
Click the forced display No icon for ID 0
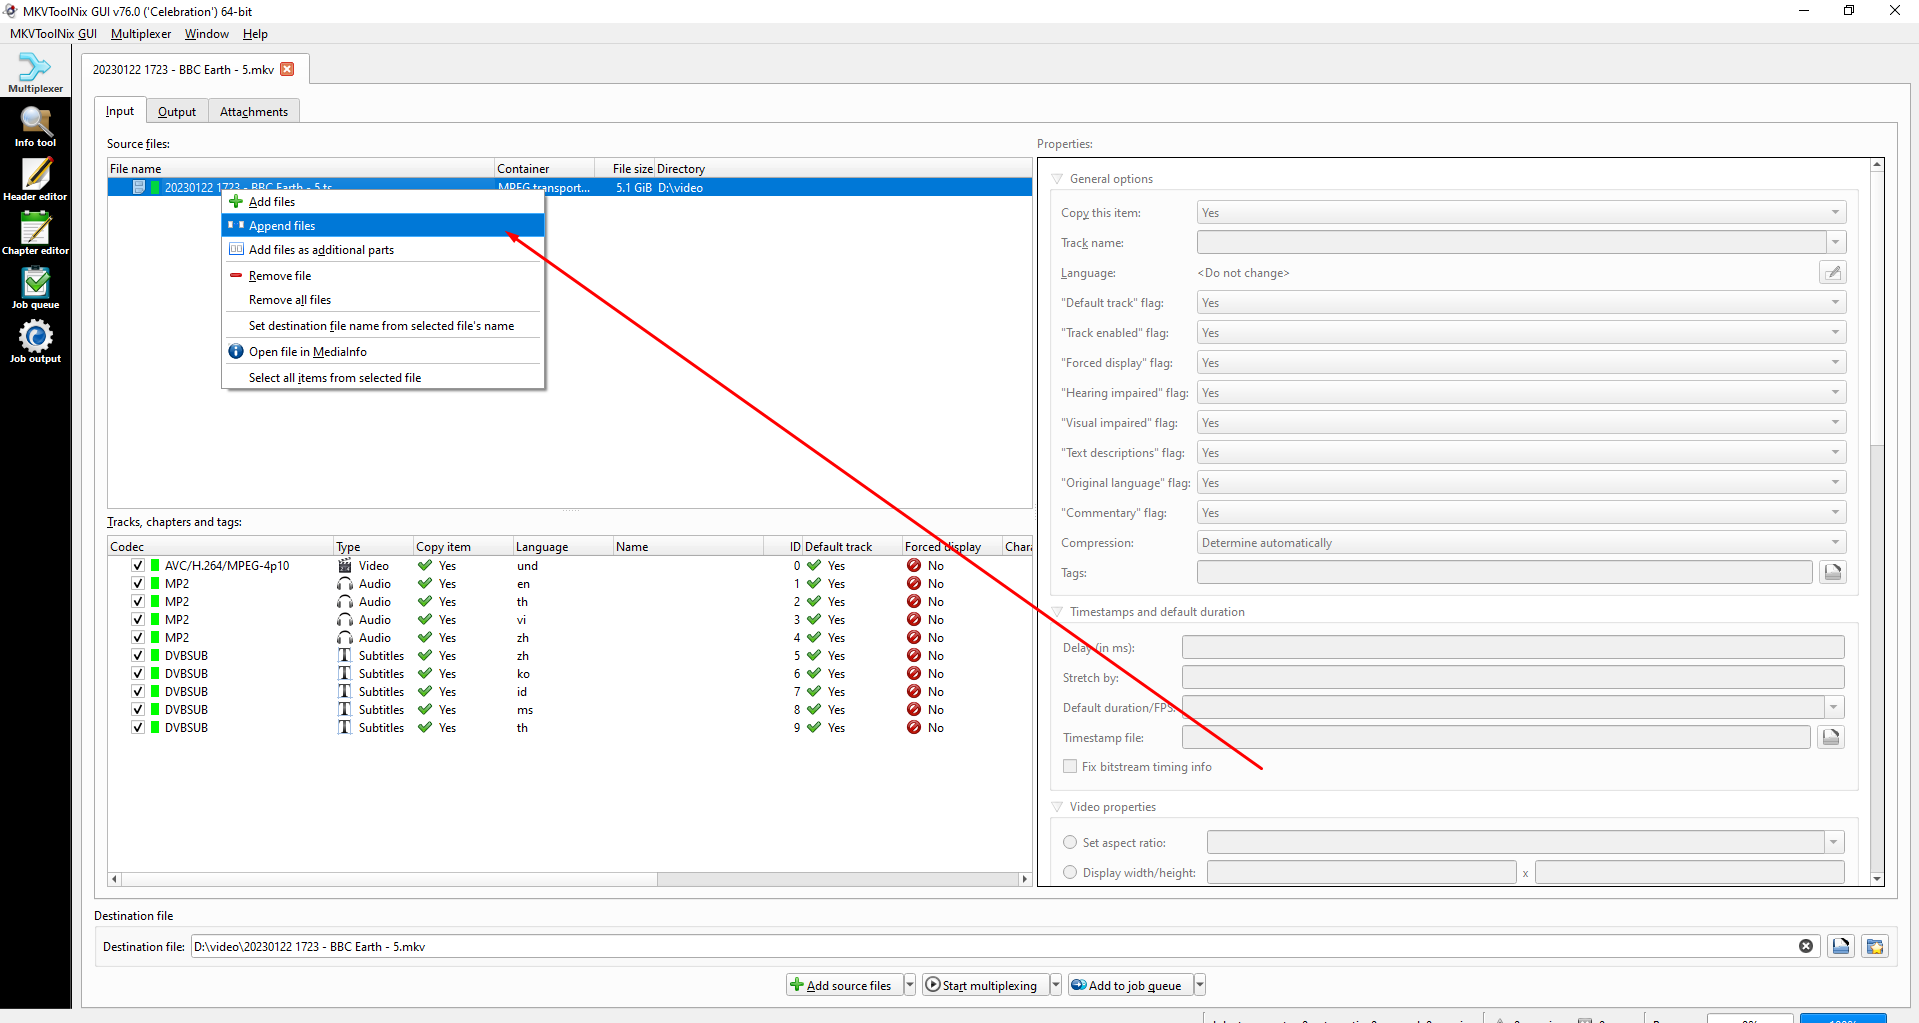(x=914, y=566)
